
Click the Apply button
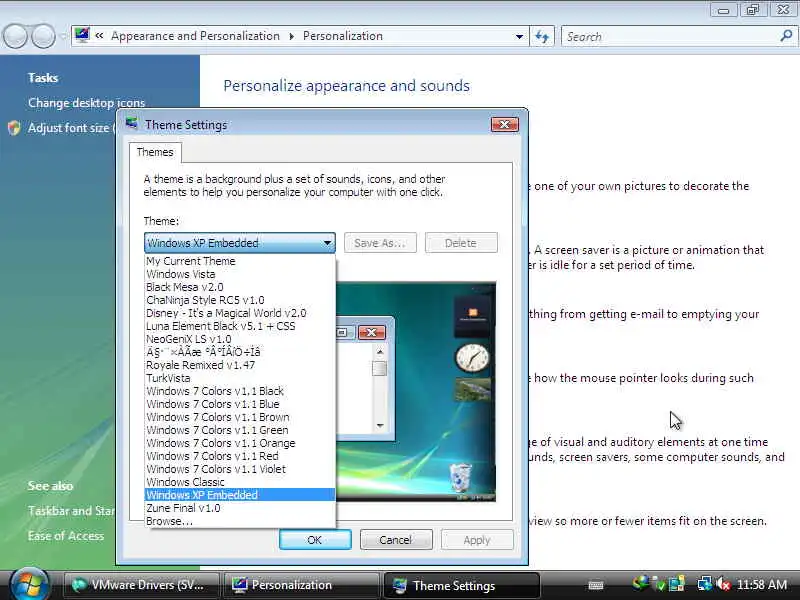point(477,540)
